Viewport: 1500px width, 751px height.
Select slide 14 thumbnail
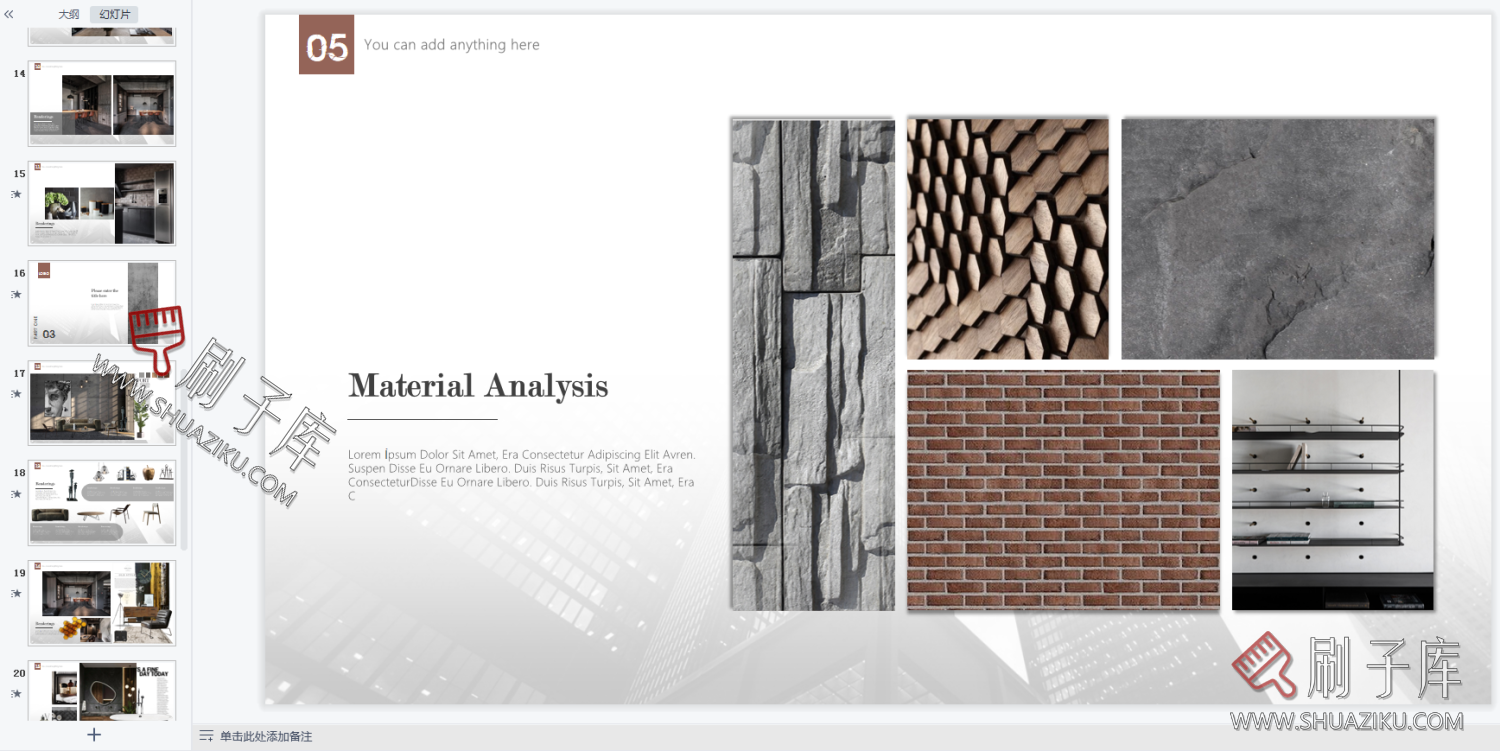click(102, 103)
